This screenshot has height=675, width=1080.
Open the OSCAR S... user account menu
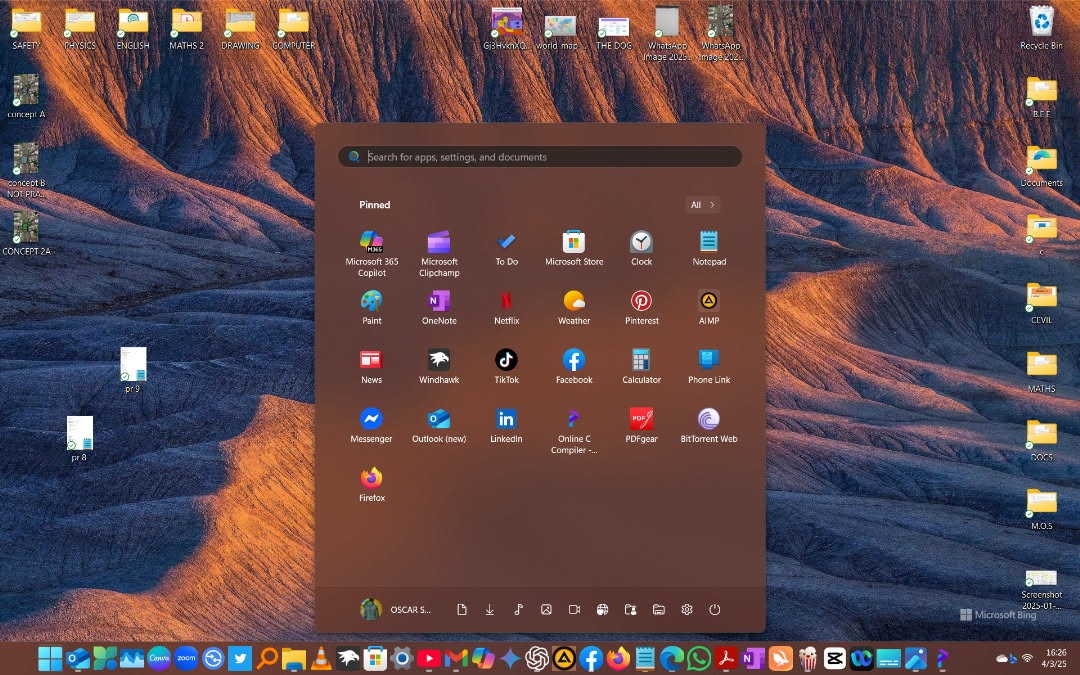[396, 610]
